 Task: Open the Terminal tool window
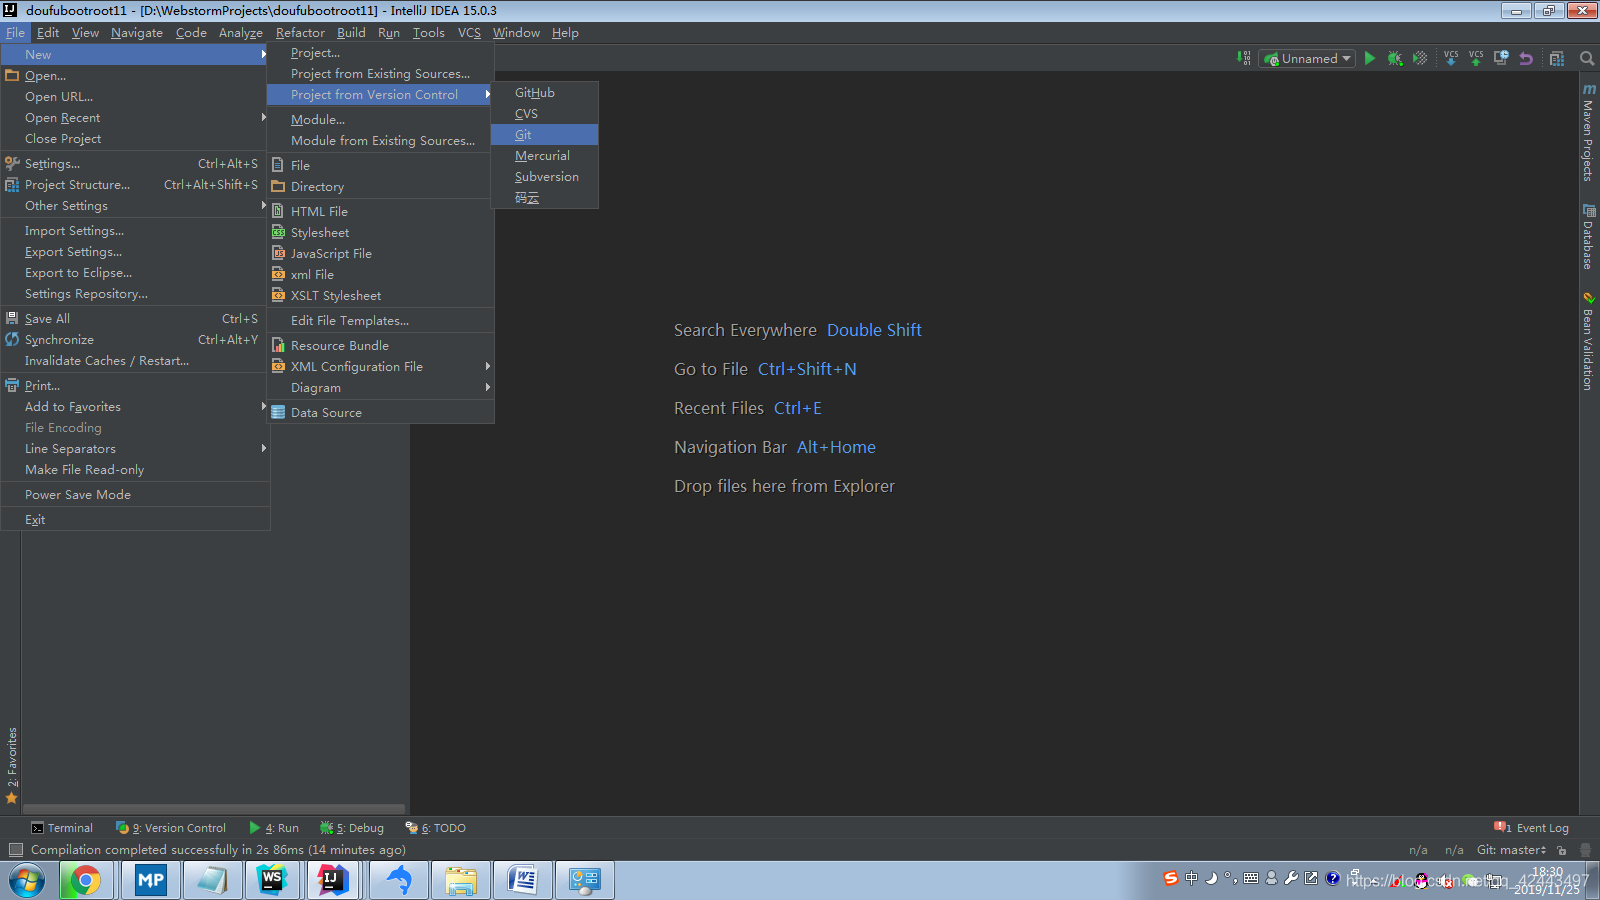(62, 828)
